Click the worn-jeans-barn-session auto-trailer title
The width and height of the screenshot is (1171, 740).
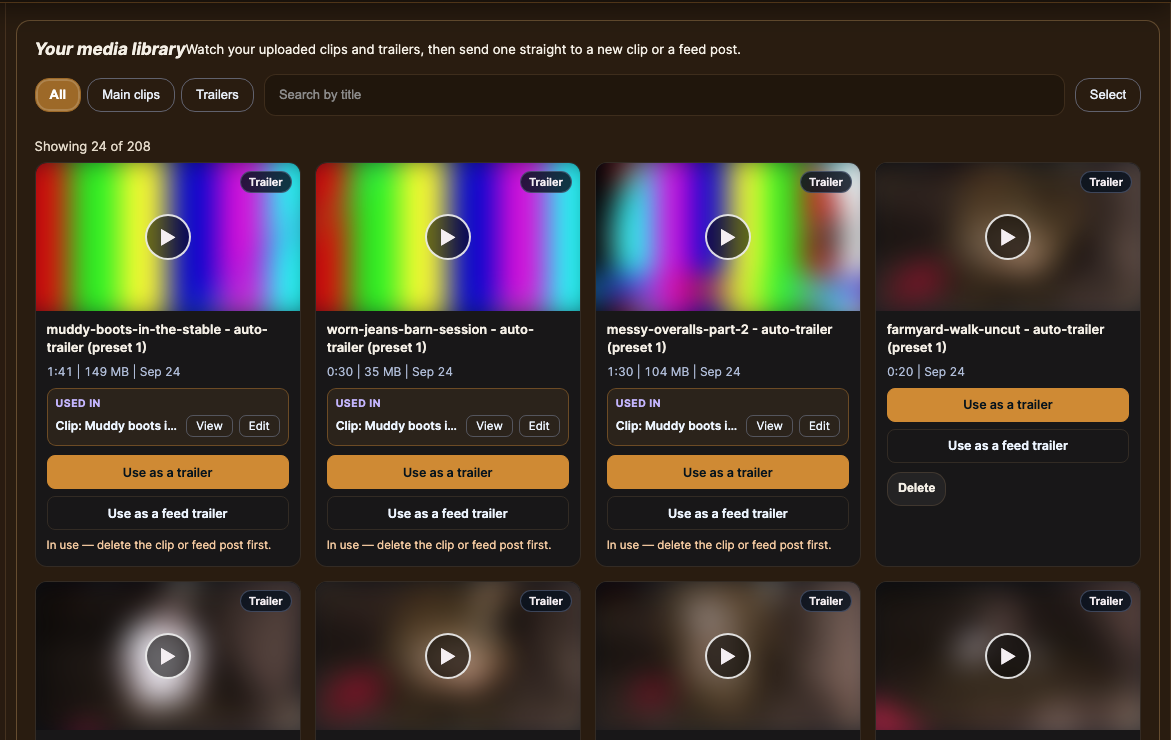tap(430, 338)
